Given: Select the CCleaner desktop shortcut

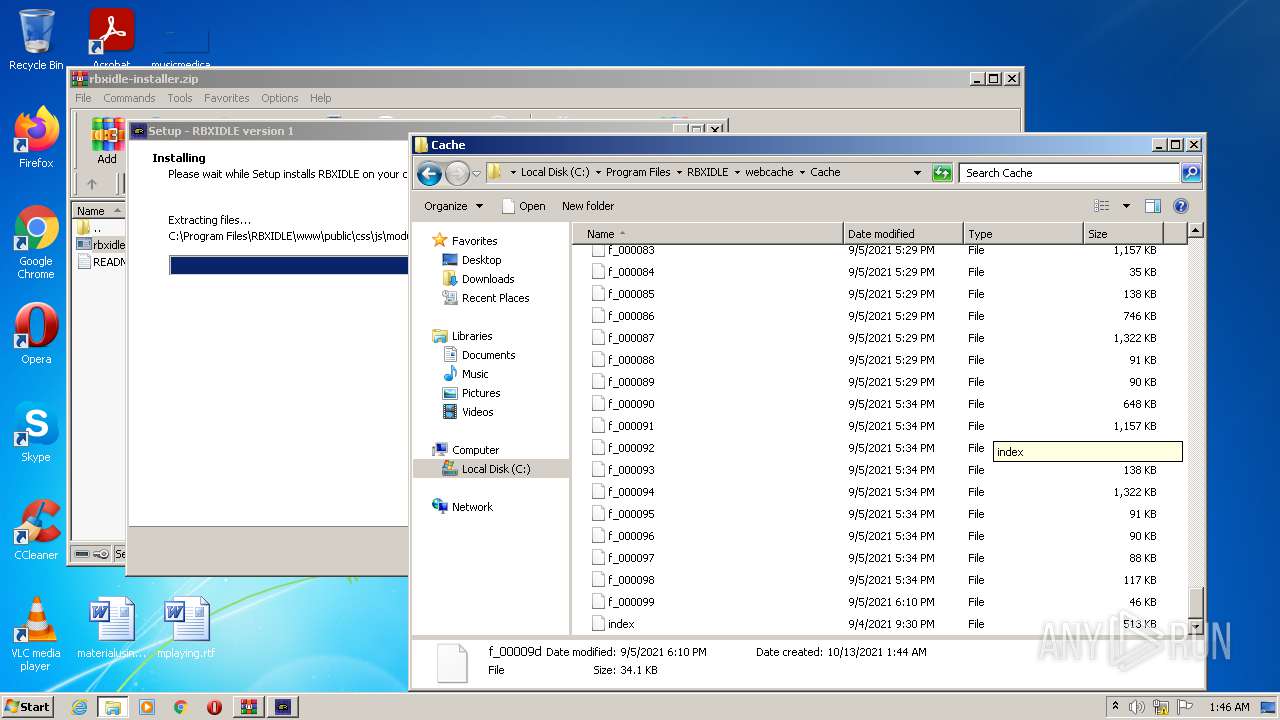Looking at the screenshot, I should [36, 530].
